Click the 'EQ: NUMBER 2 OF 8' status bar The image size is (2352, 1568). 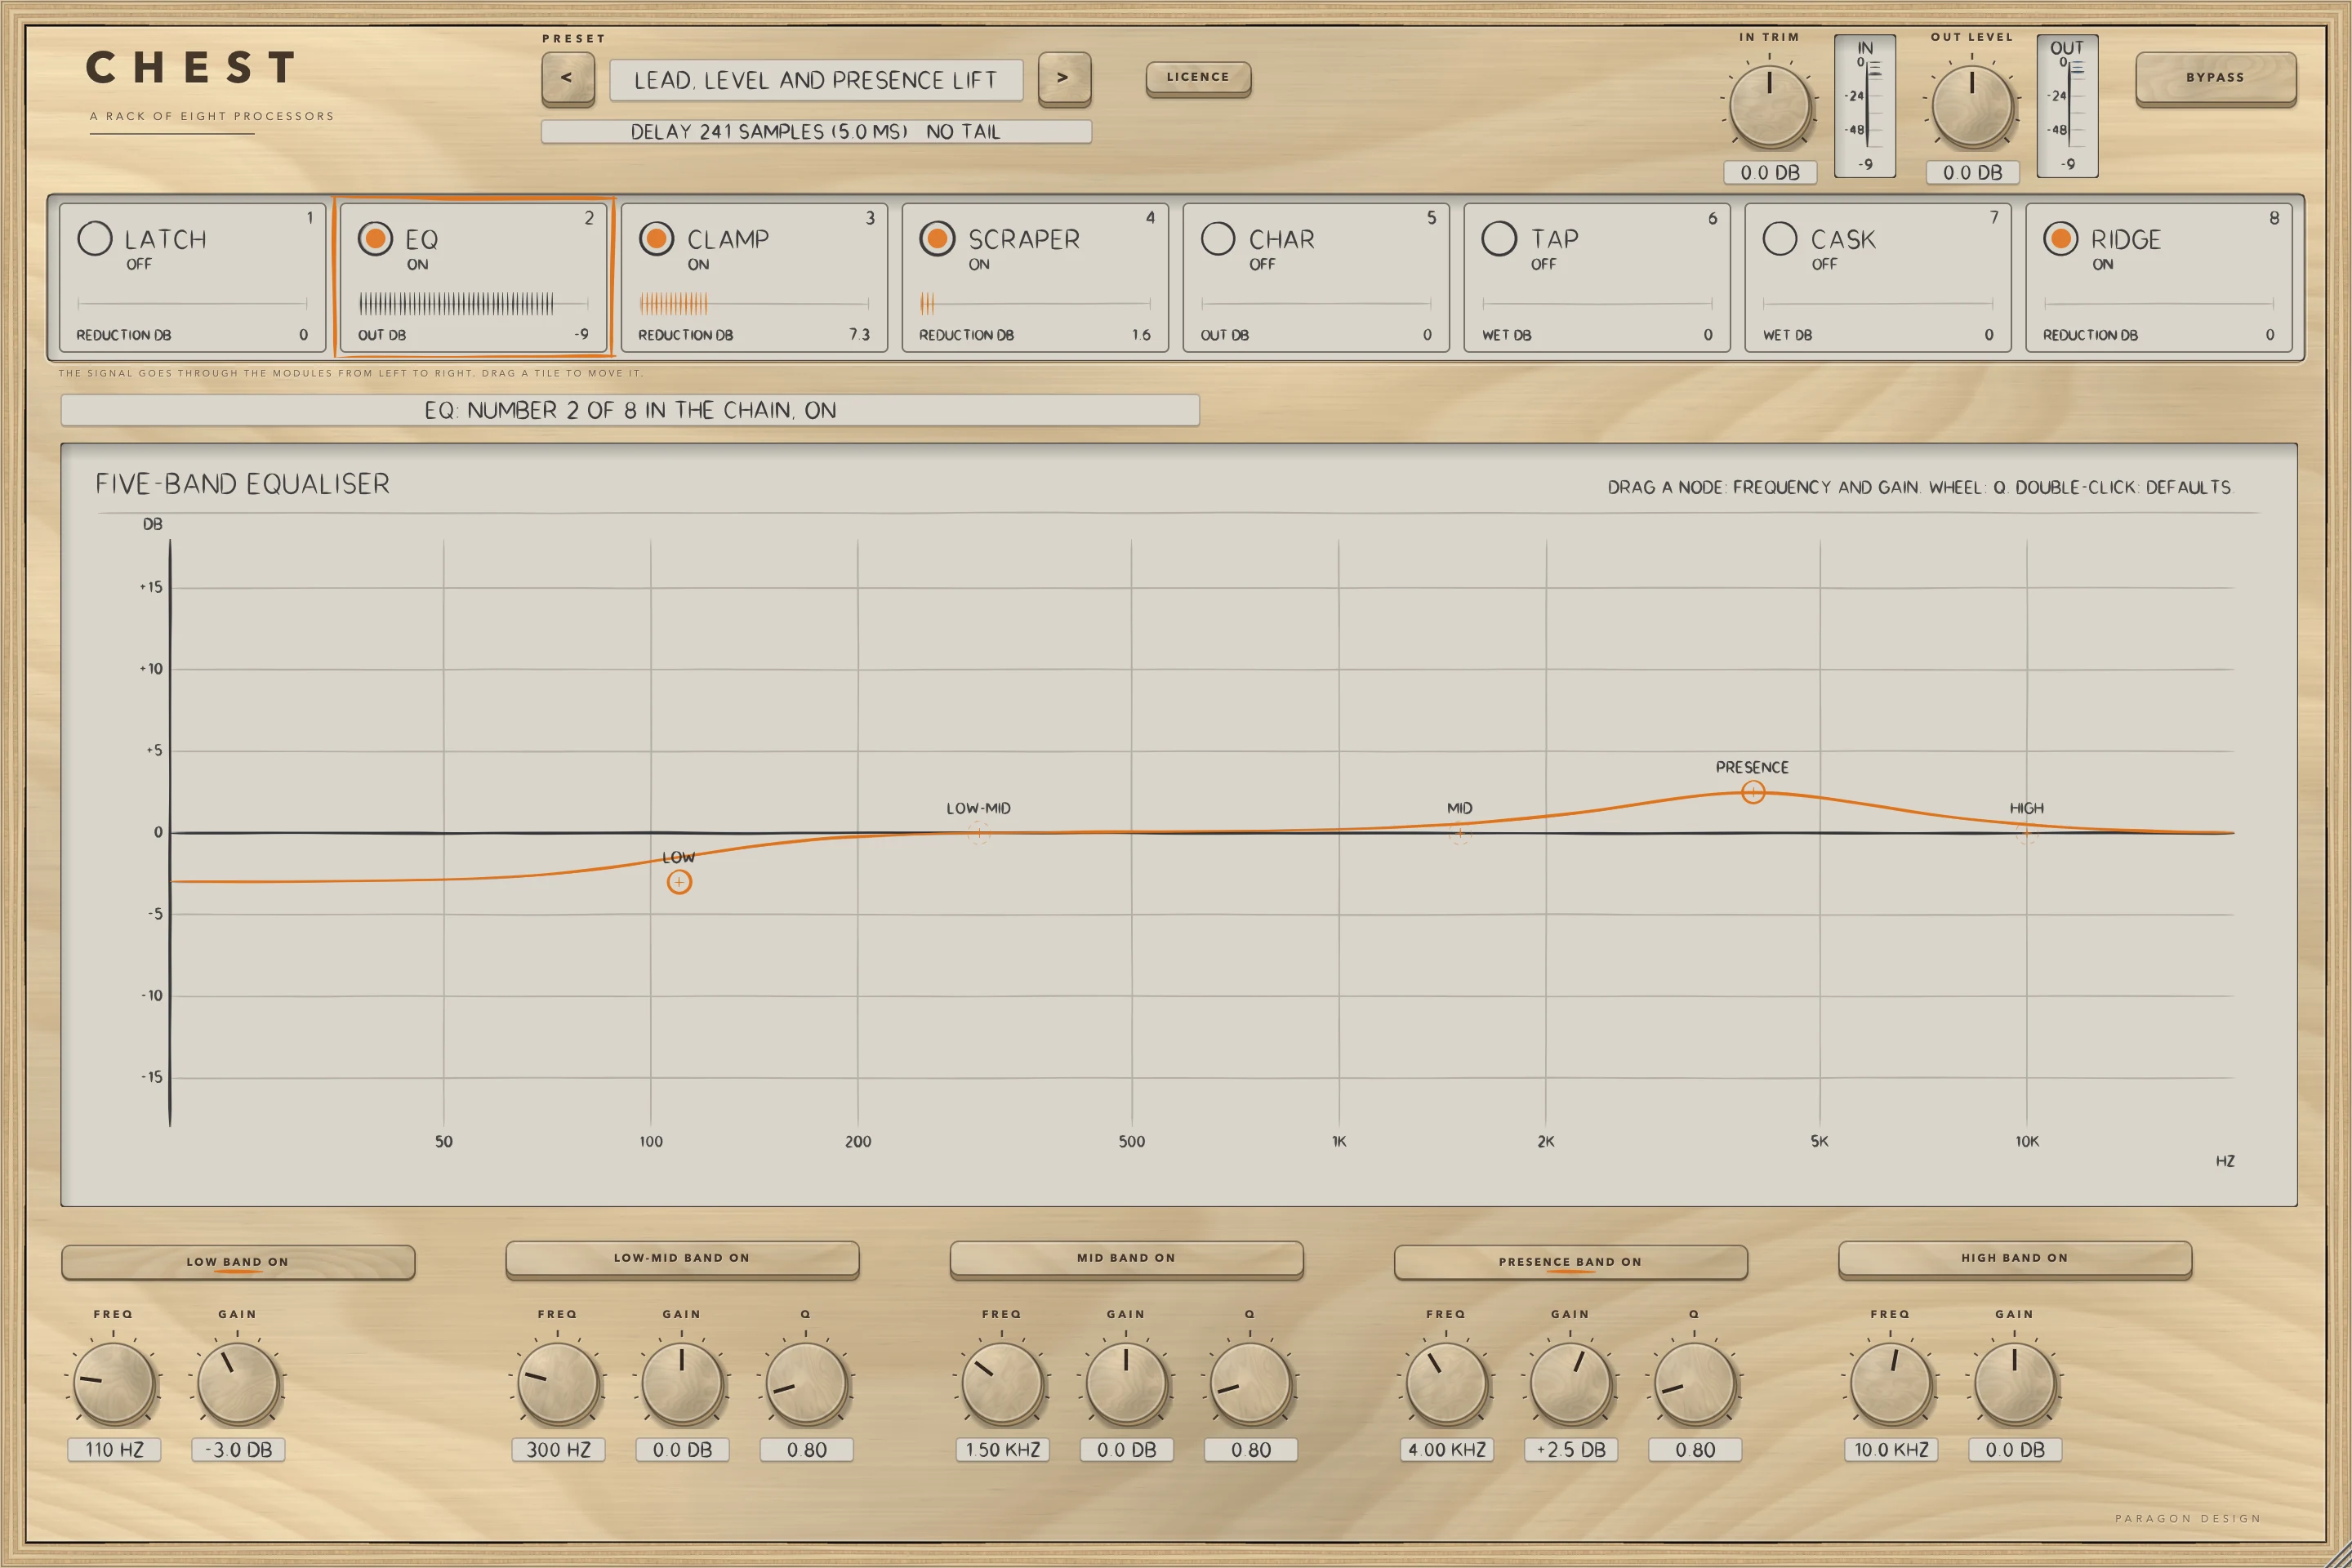(x=630, y=410)
